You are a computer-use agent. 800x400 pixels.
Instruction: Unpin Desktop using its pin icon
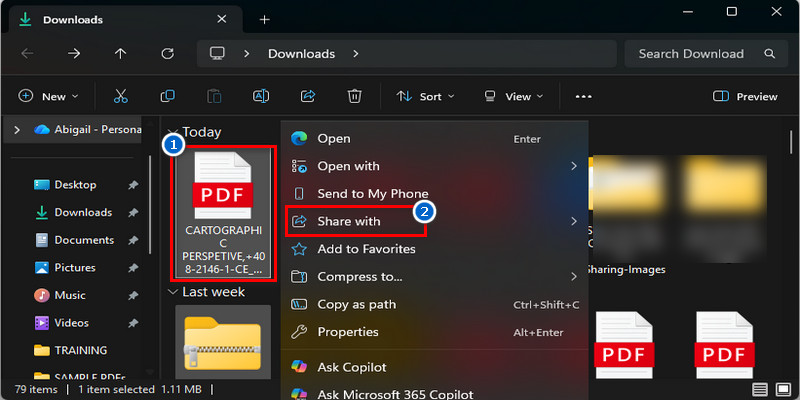click(x=133, y=185)
